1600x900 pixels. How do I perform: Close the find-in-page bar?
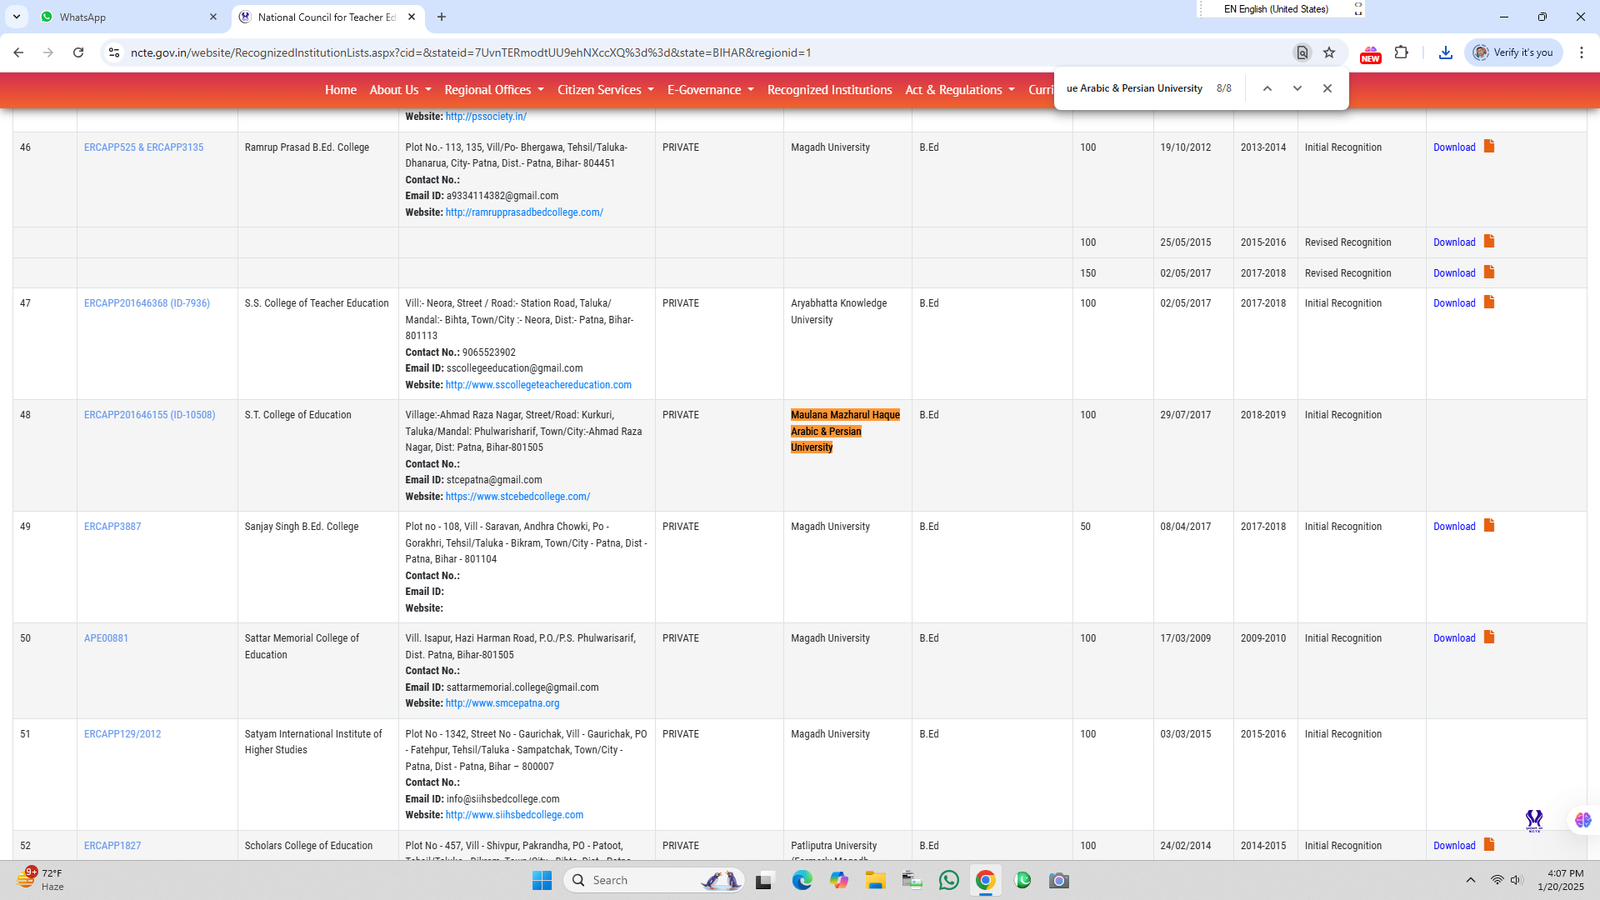coord(1327,89)
